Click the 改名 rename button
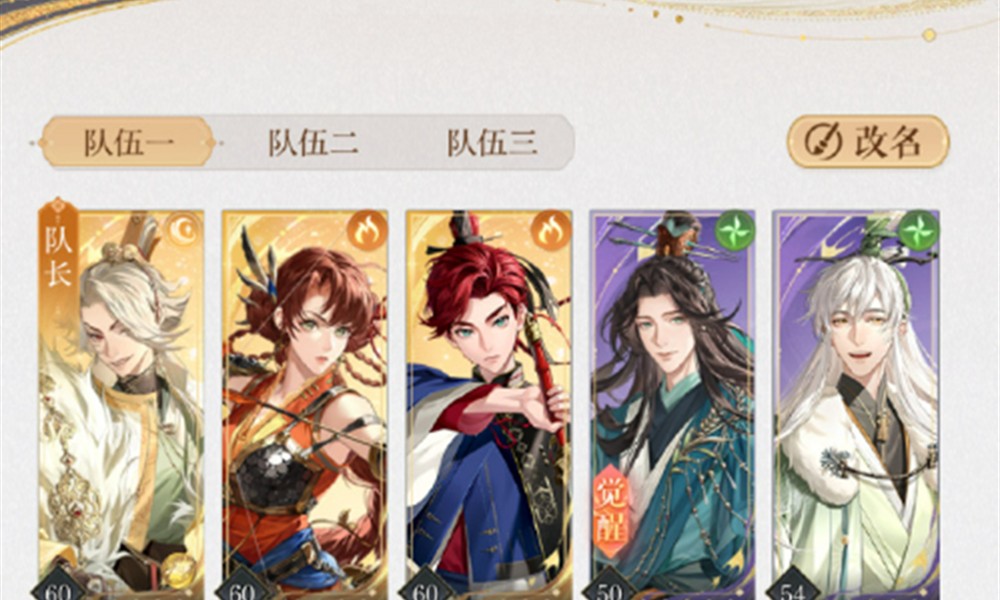The image size is (1000, 600). pos(868,142)
